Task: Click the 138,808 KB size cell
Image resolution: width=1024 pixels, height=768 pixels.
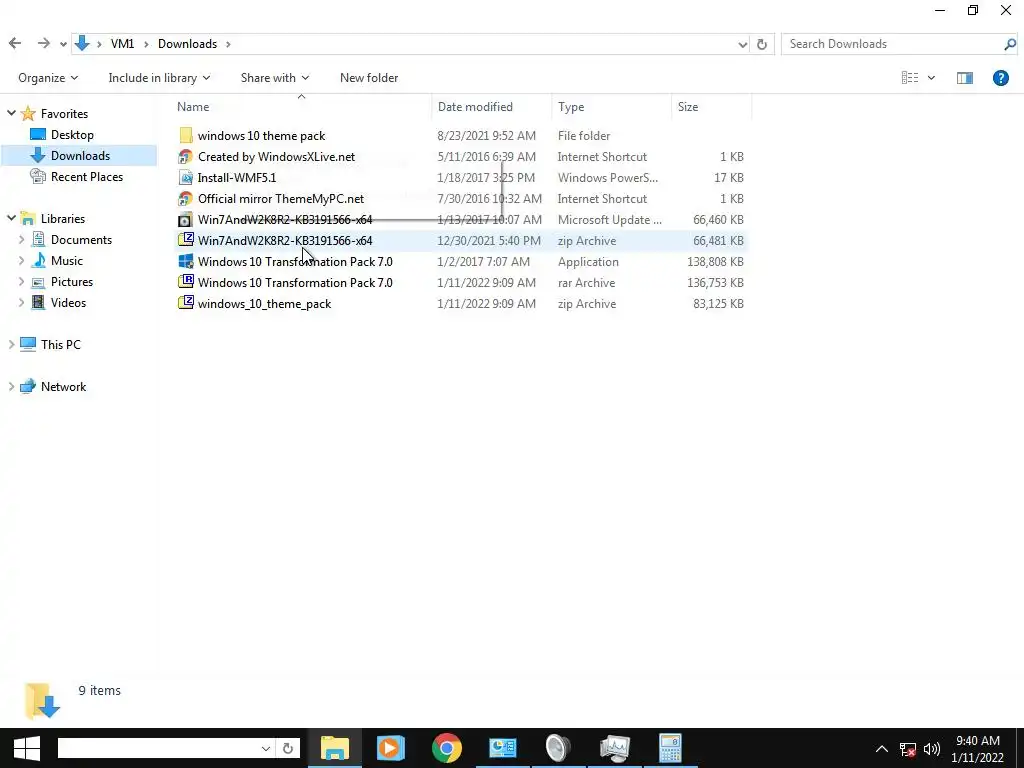Action: (x=715, y=261)
